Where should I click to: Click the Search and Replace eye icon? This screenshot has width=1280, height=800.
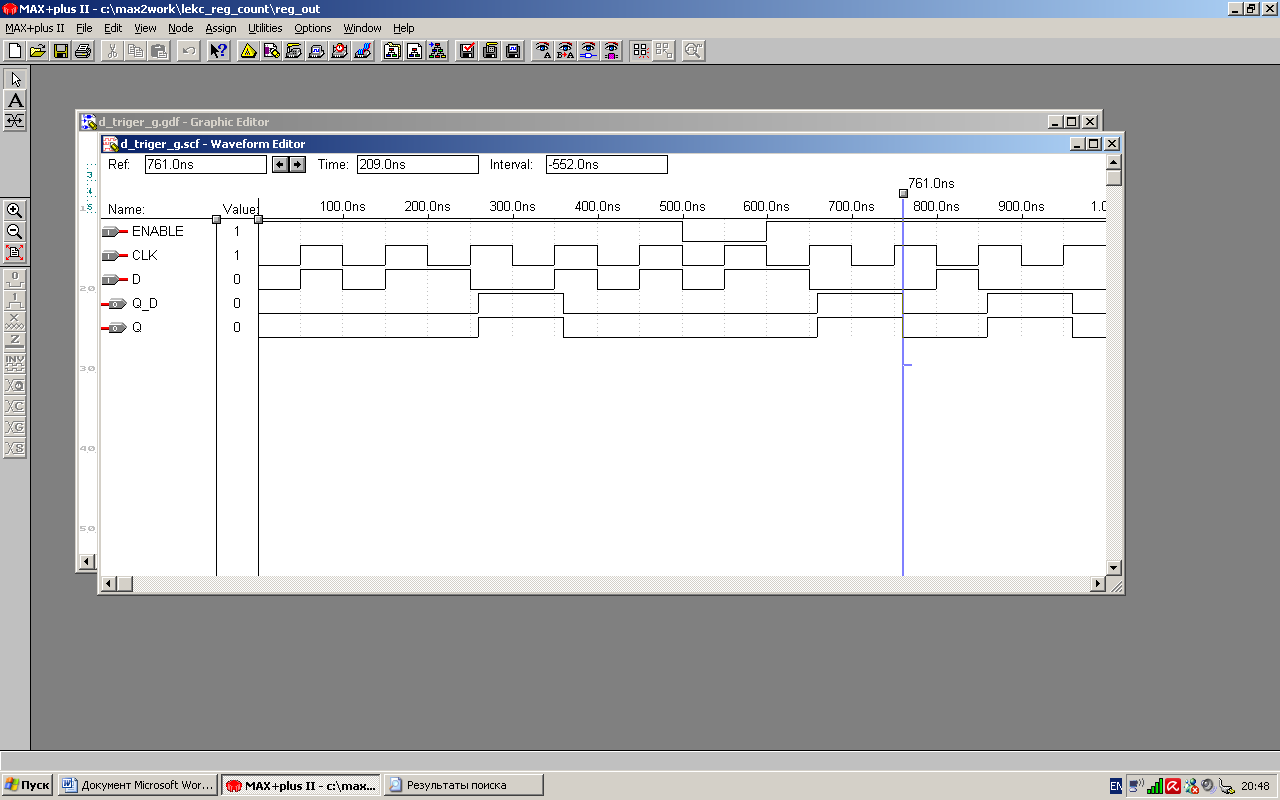click(x=566, y=51)
